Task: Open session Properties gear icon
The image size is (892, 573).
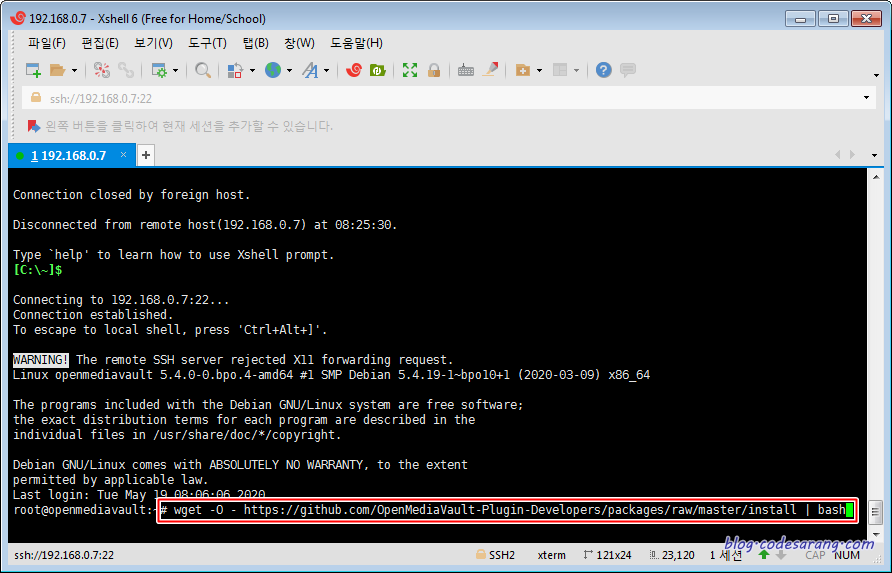Action: (x=159, y=70)
